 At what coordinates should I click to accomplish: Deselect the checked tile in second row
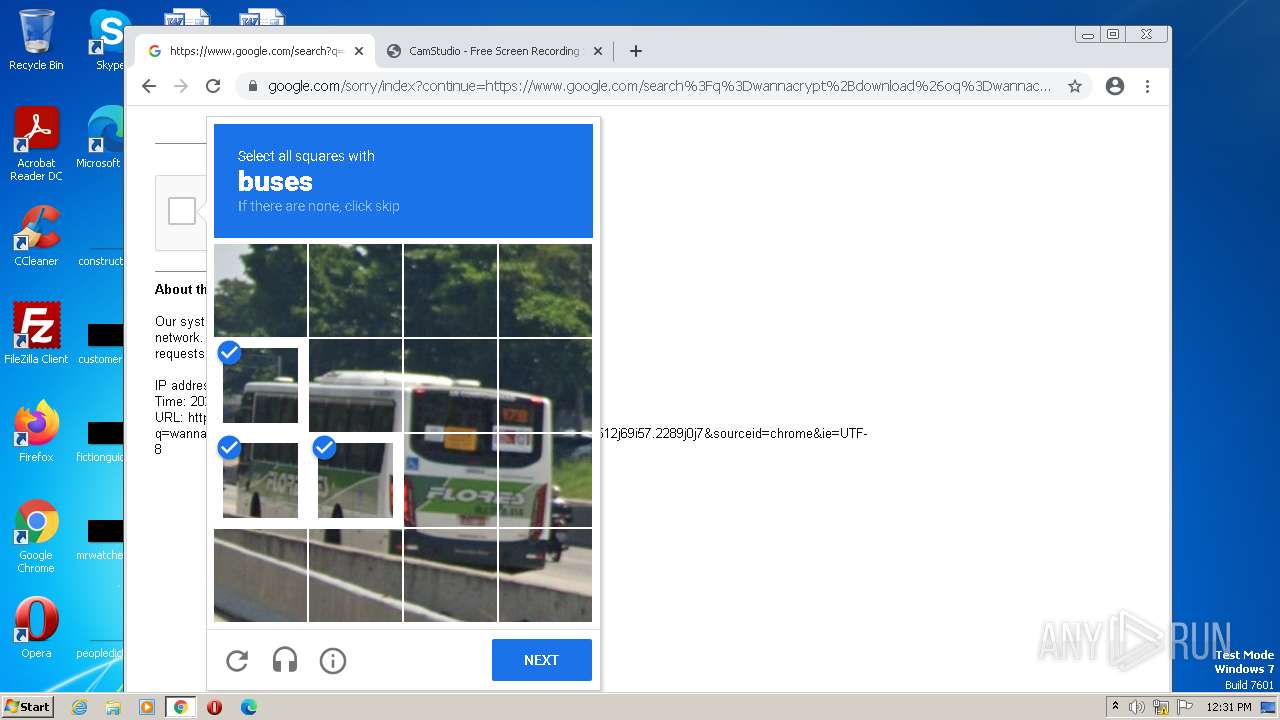260,385
